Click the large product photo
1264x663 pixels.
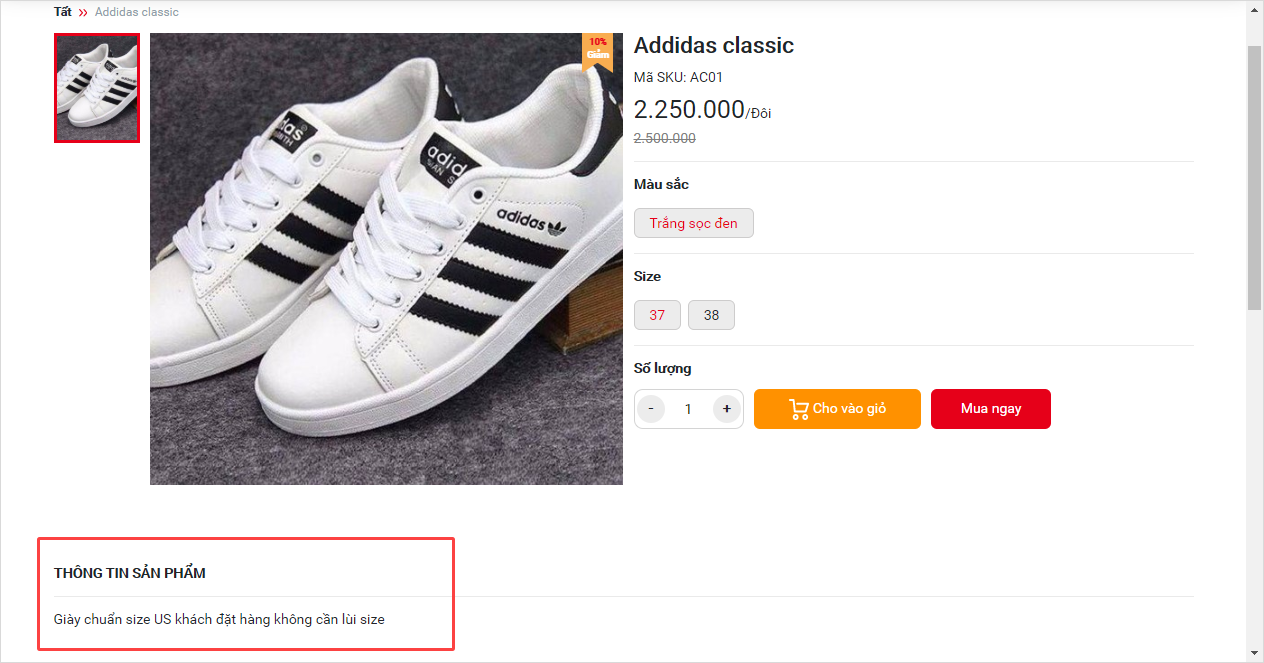[386, 259]
